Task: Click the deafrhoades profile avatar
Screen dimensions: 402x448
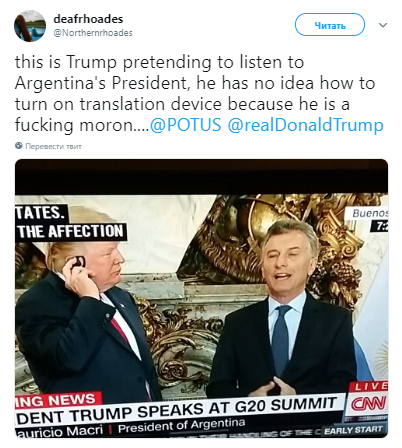Action: coord(30,26)
